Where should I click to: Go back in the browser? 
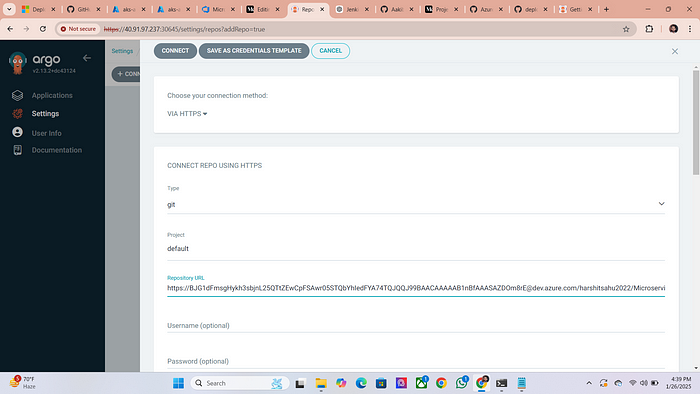(x=10, y=29)
